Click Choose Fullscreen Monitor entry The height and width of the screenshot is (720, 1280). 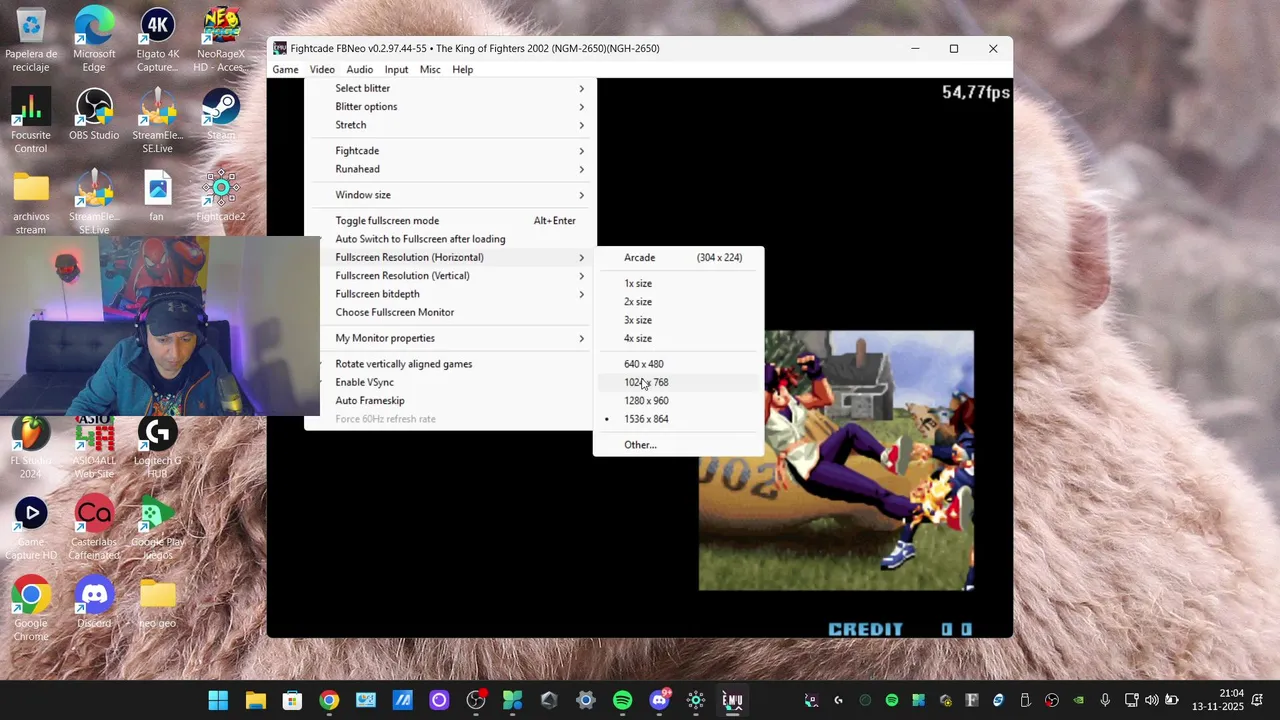[449, 312]
